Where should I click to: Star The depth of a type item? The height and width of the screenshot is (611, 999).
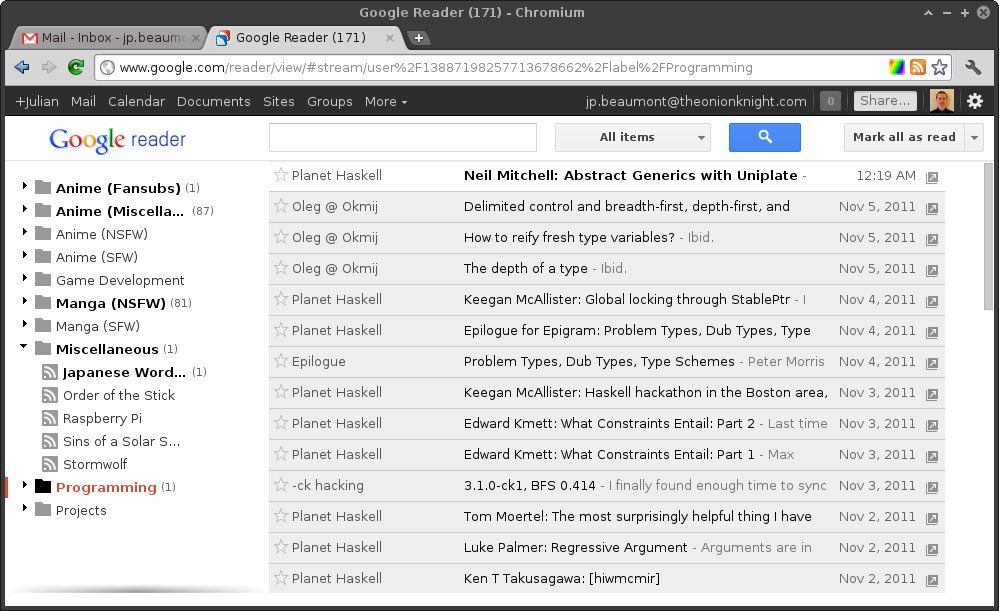[281, 268]
